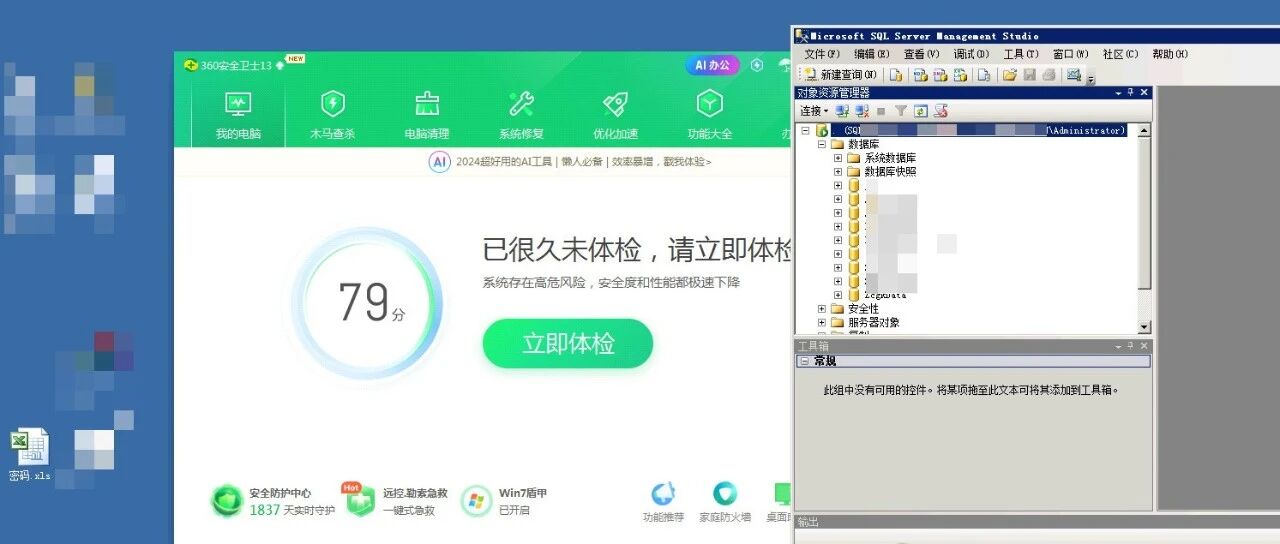This screenshot has height=544, width=1280.
Task: Open the 连接 dropdown in Object Explorer
Action: pyautogui.click(x=813, y=111)
